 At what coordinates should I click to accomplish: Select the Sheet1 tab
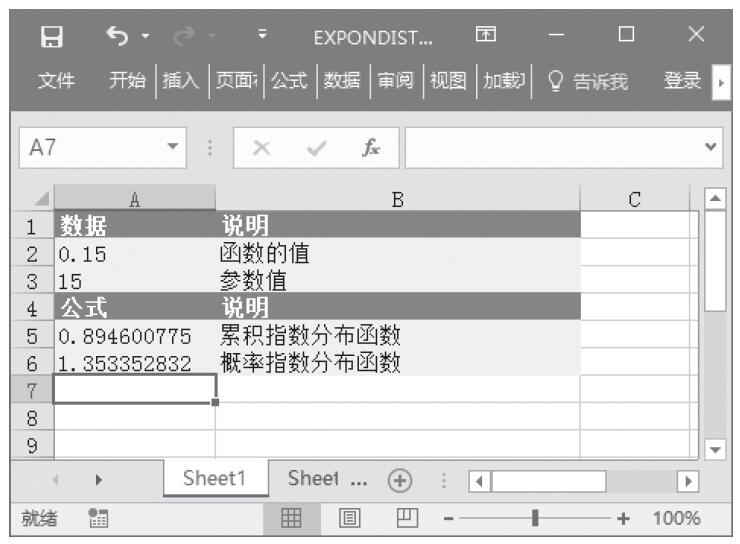pos(214,479)
